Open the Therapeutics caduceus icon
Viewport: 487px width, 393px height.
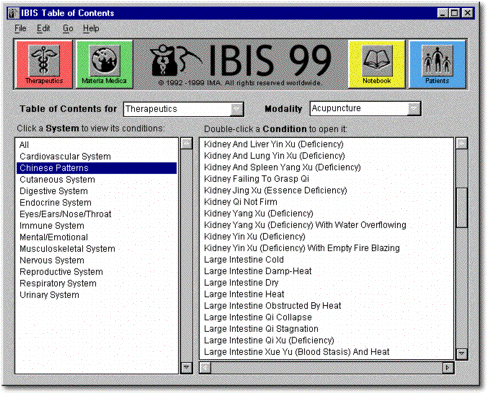[43, 64]
